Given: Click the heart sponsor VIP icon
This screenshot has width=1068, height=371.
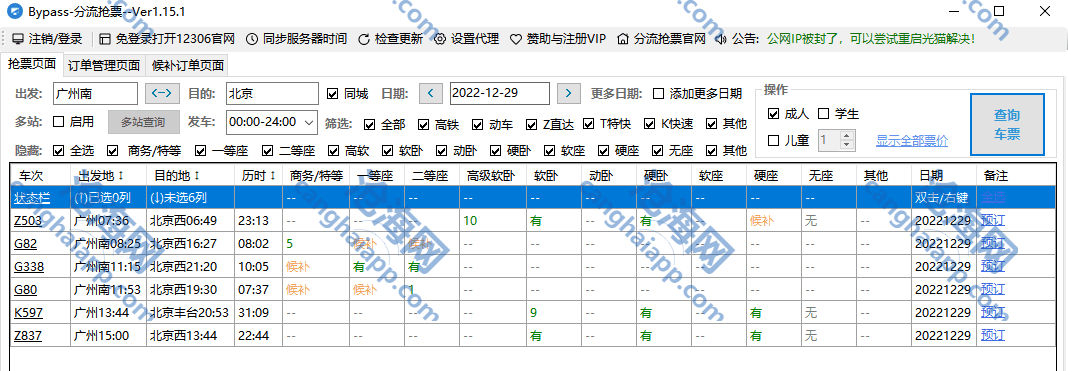Looking at the screenshot, I should click(516, 39).
